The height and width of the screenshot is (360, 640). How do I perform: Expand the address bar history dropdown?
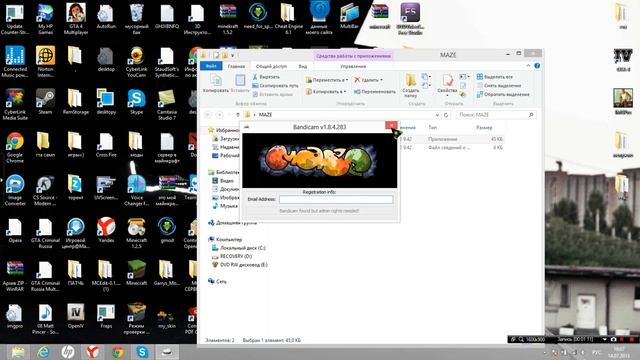coord(437,115)
